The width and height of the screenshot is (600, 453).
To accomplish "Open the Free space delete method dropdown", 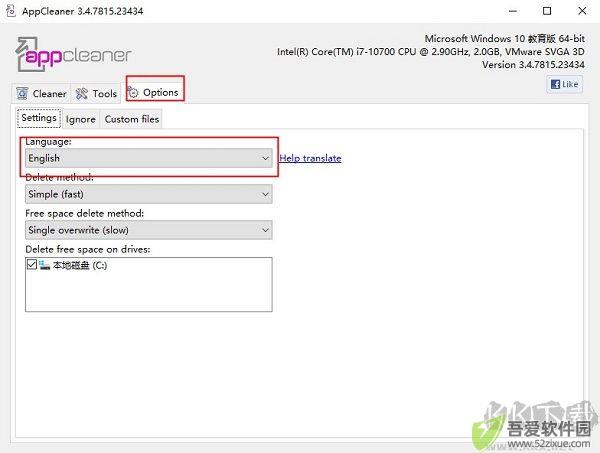I will click(148, 230).
